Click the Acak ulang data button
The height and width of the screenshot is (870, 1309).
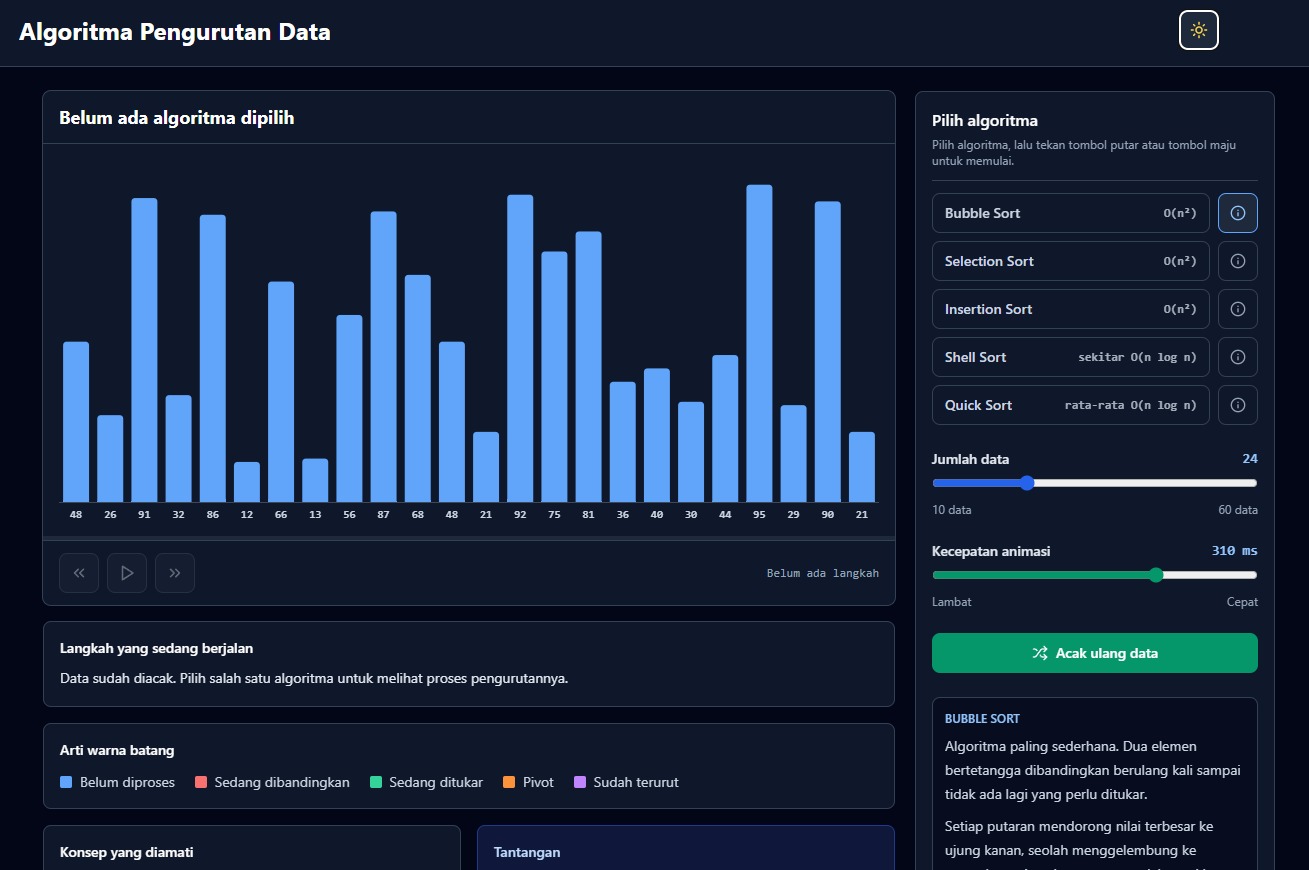click(1095, 653)
